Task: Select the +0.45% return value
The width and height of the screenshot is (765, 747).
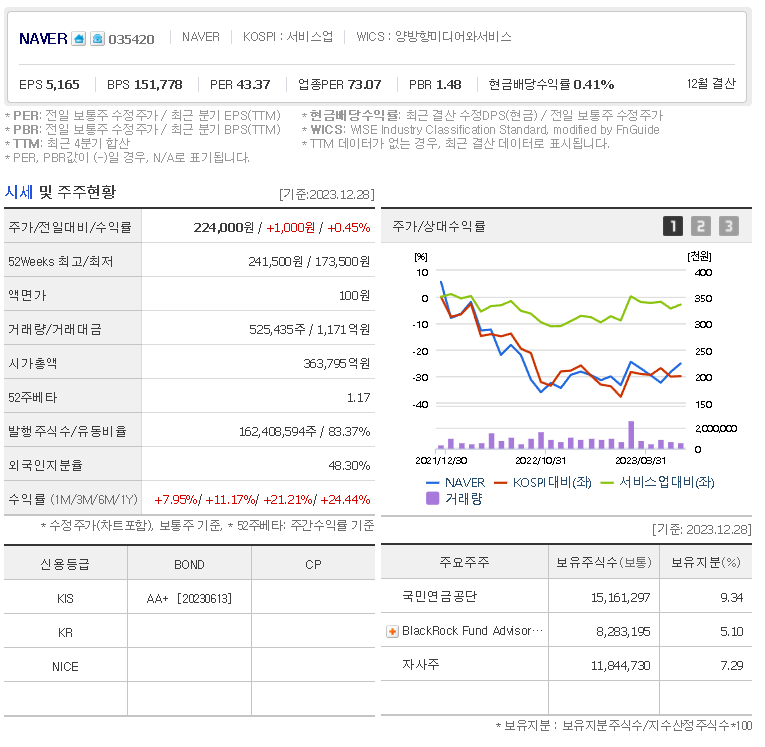Action: (348, 228)
